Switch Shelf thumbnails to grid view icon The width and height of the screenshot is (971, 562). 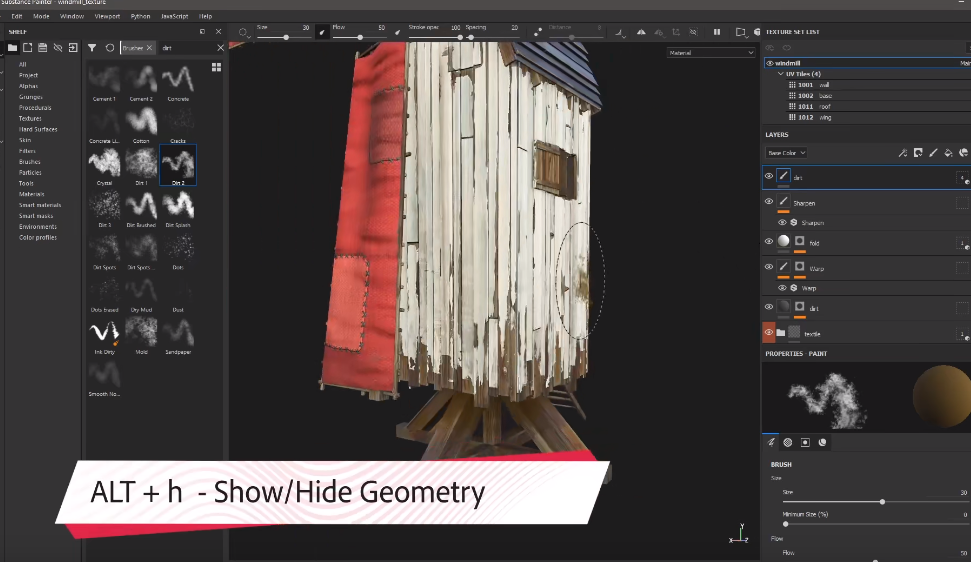216,67
